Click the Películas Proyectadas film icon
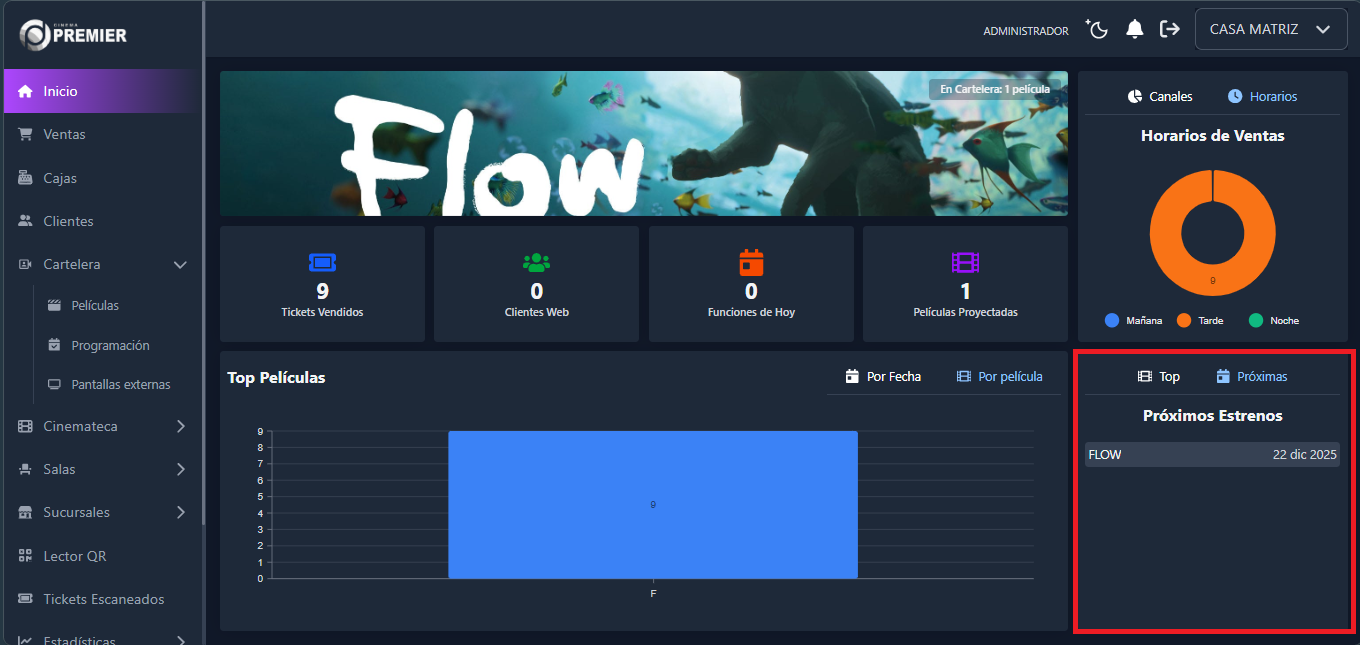 pos(965,262)
